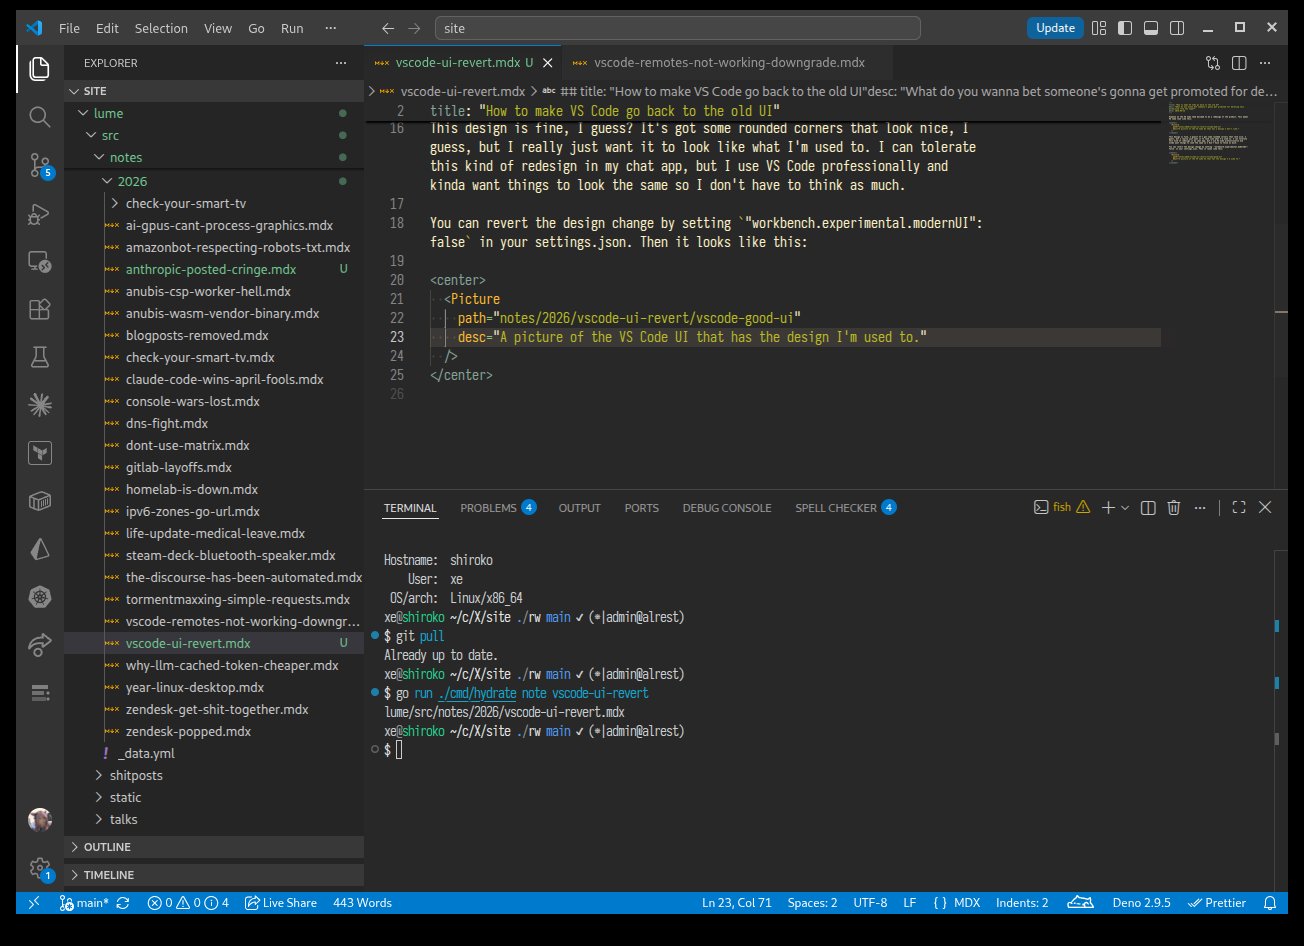Open the Explorer panel ellipsis menu
Viewport: 1304px width, 946px height.
click(x=341, y=63)
